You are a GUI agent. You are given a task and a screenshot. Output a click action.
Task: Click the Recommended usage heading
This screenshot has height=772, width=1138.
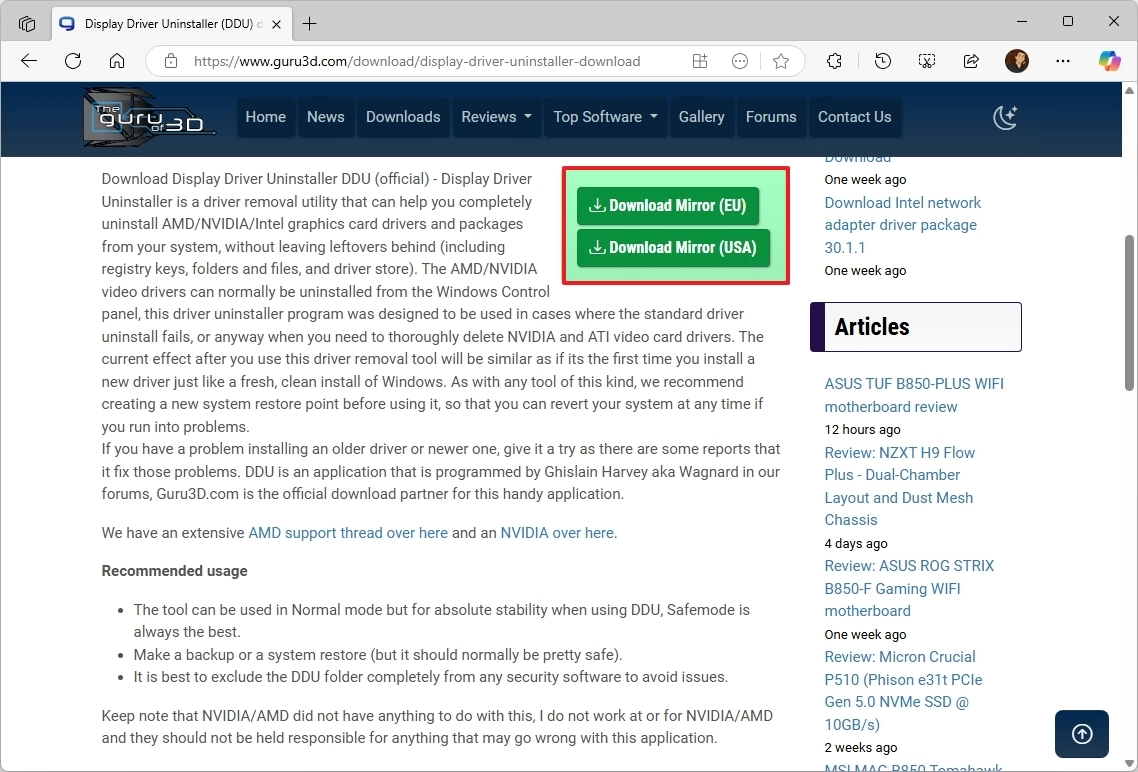point(174,571)
